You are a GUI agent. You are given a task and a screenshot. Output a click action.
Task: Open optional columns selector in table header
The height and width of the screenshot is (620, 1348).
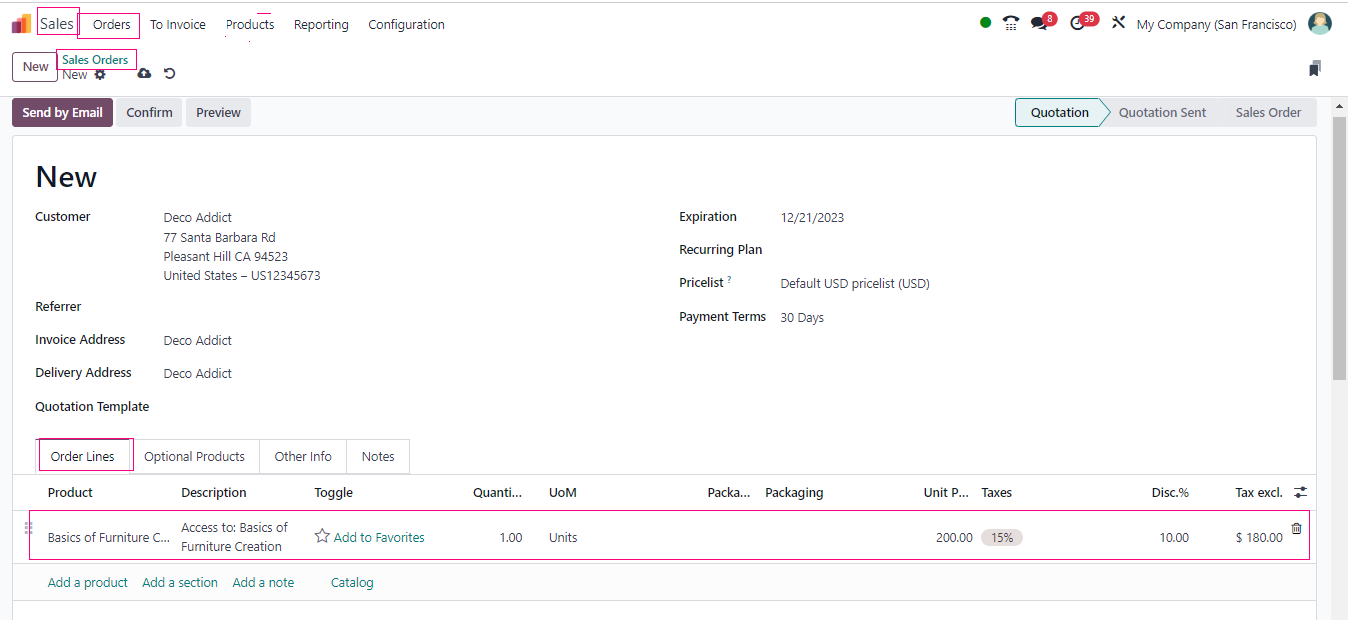point(1300,492)
